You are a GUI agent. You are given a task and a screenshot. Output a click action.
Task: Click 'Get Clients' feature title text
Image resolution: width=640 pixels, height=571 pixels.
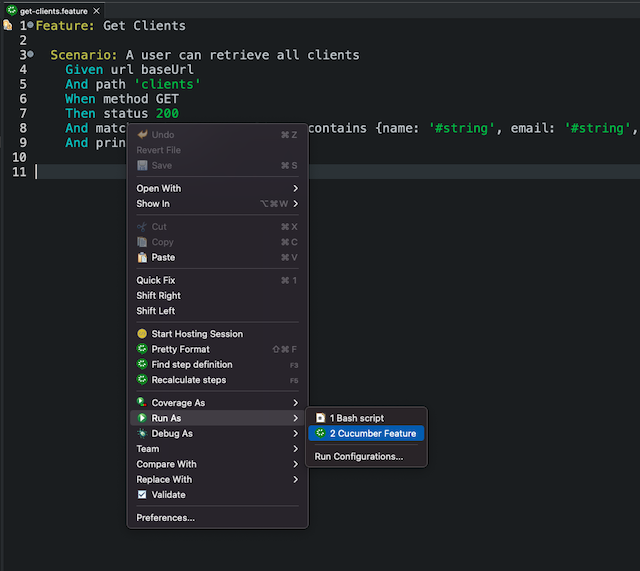(x=144, y=26)
